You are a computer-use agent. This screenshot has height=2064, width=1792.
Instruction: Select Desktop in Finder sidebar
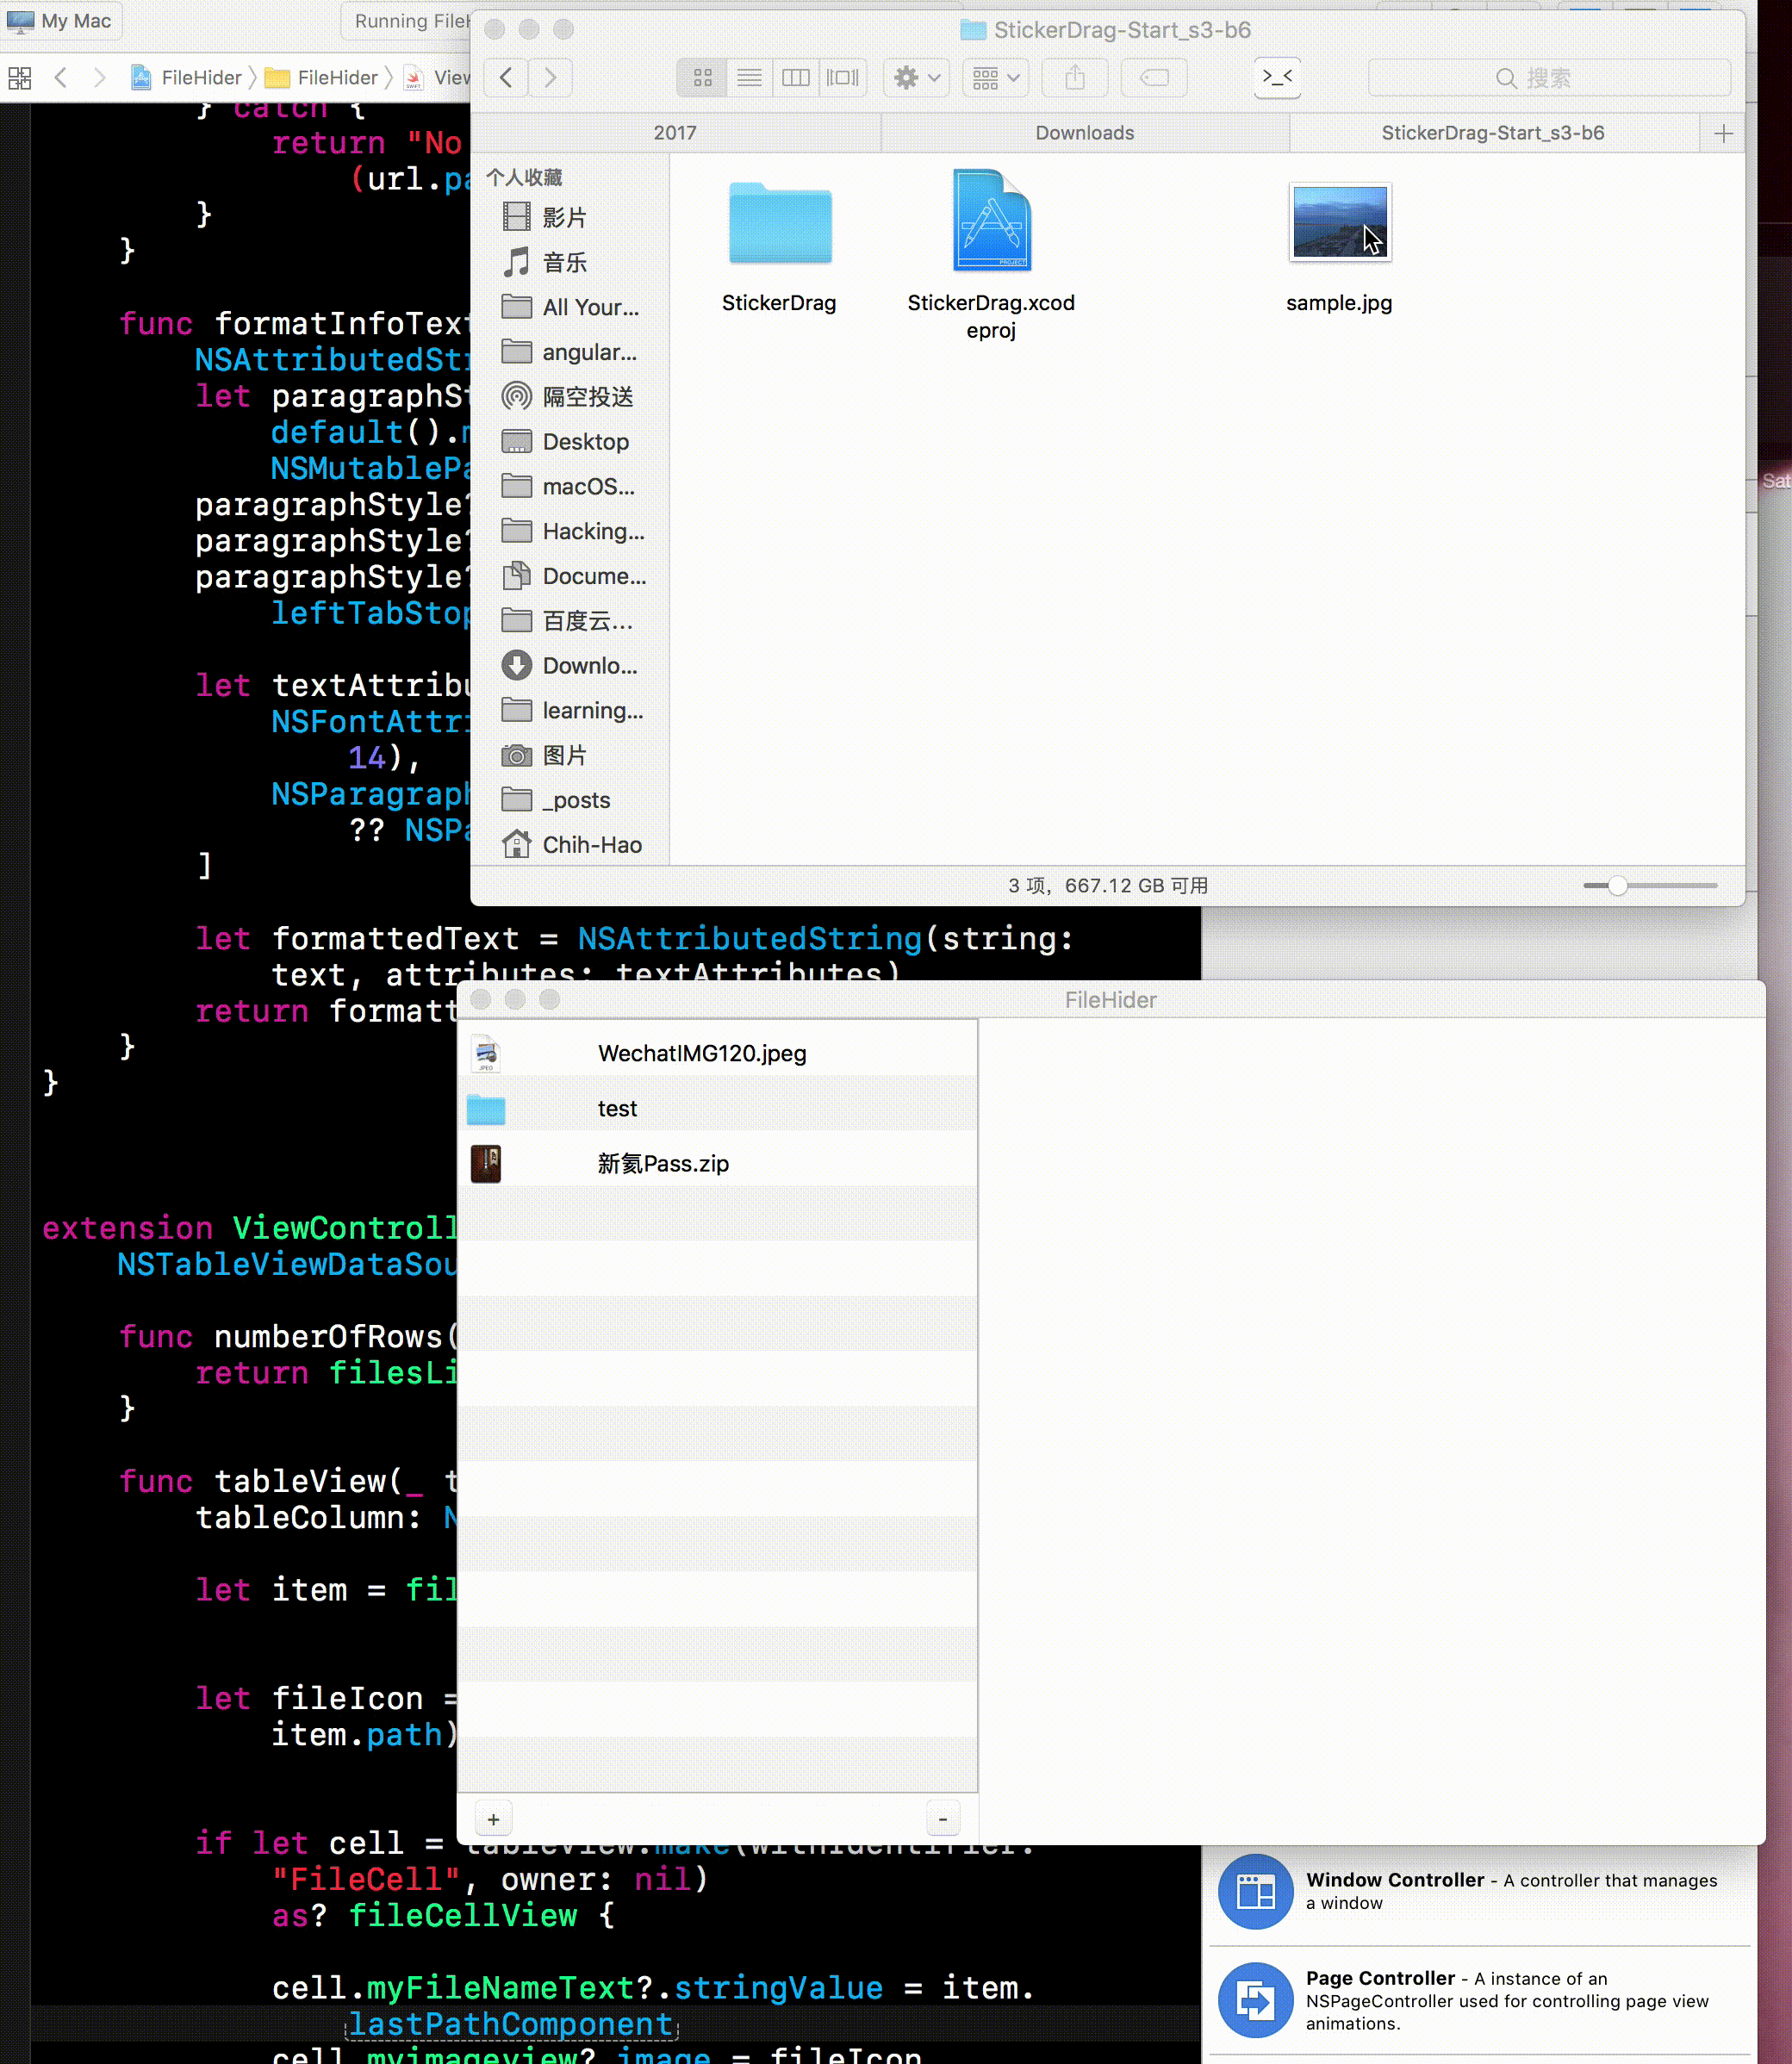(585, 442)
